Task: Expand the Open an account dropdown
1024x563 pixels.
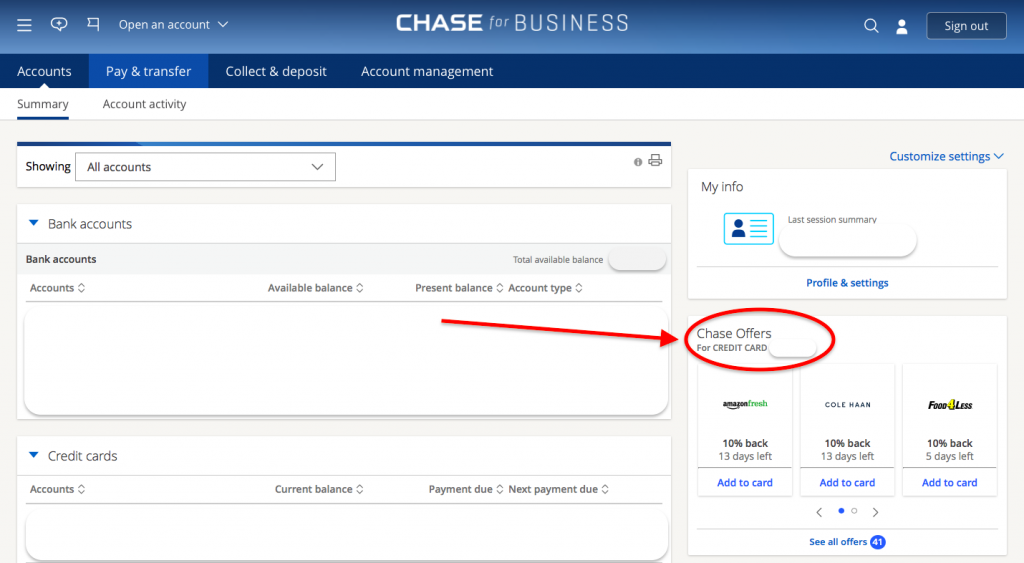Action: pyautogui.click(x=173, y=25)
